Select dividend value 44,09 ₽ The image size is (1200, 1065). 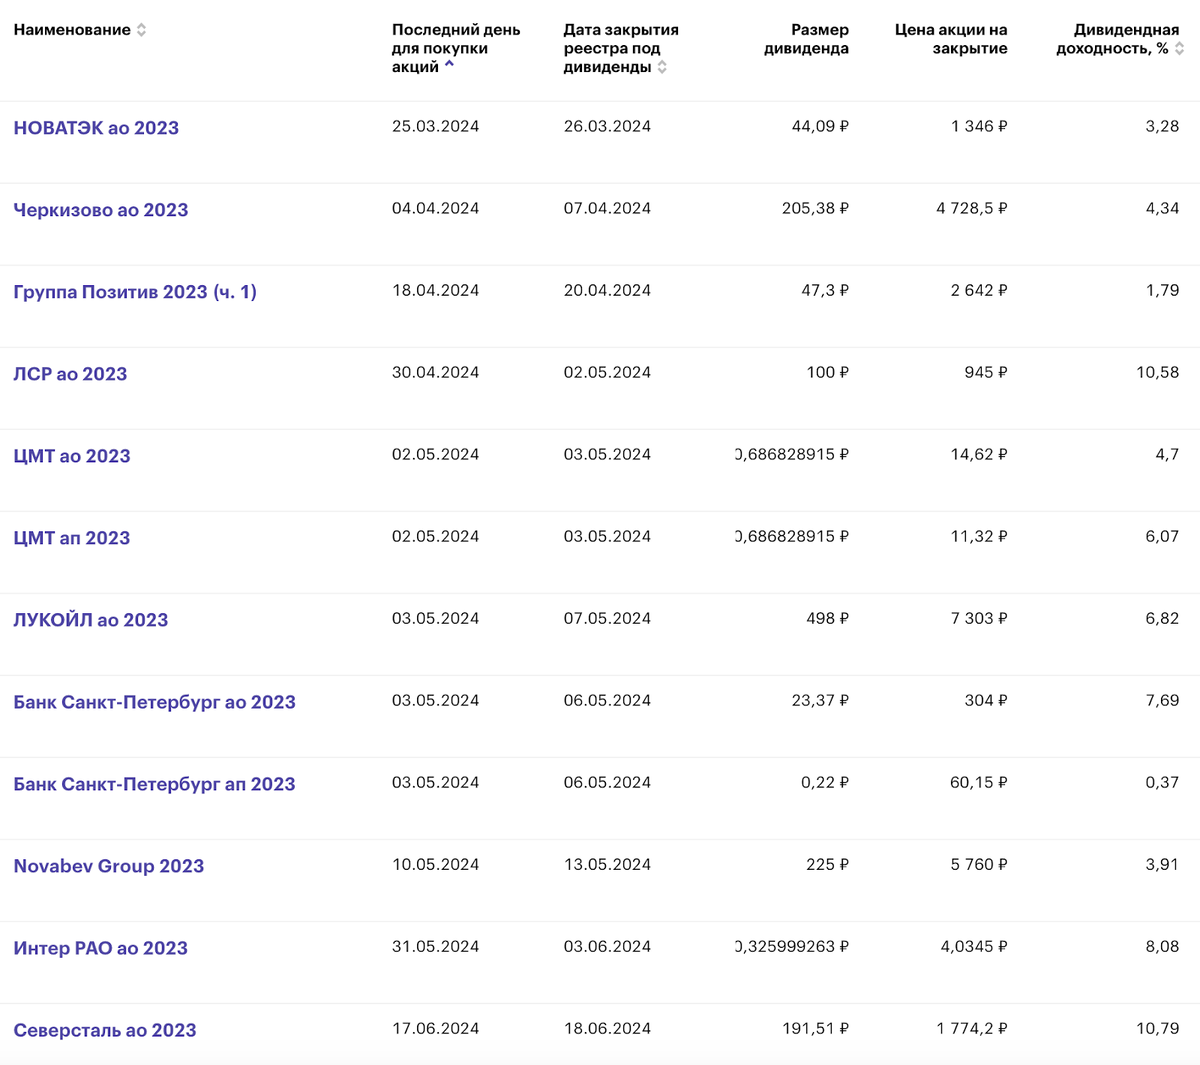pos(820,126)
